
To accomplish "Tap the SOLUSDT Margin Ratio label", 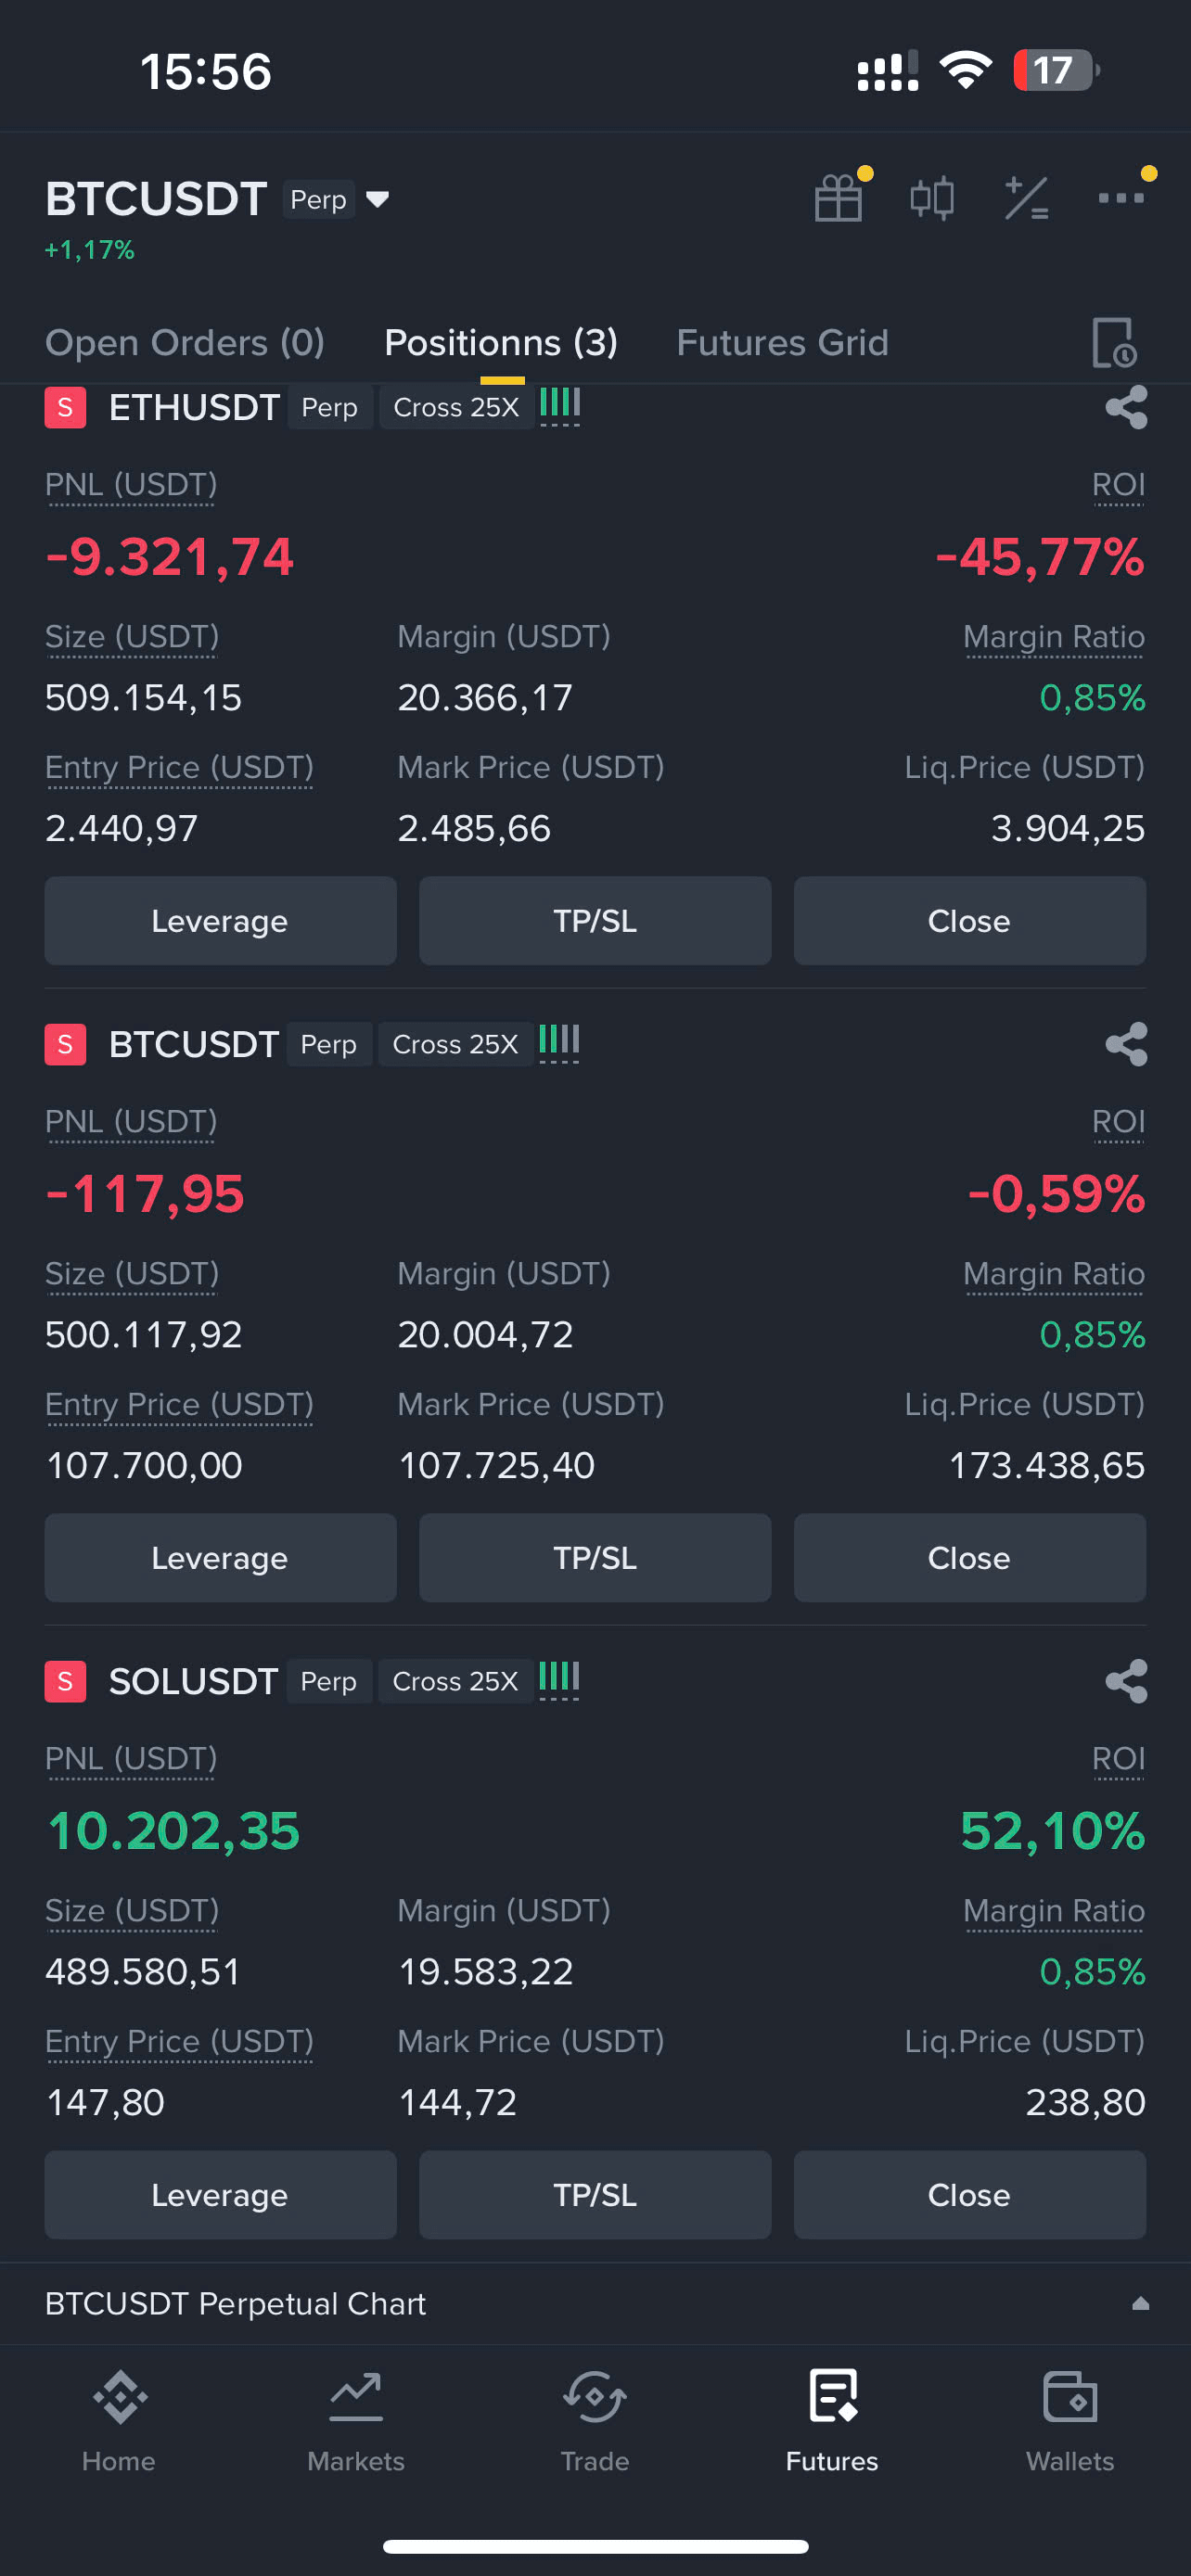I will pyautogui.click(x=1054, y=1910).
